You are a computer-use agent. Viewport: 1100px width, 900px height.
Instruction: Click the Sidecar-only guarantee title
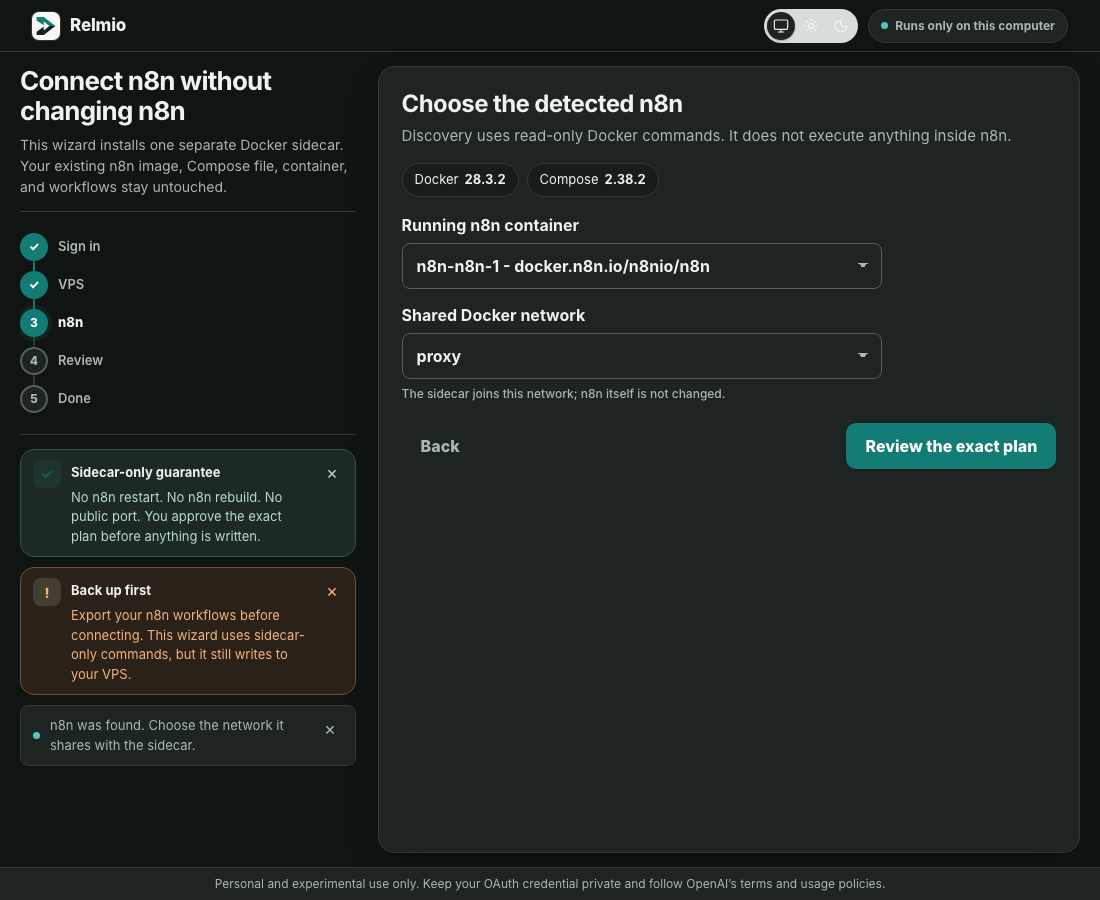(145, 472)
